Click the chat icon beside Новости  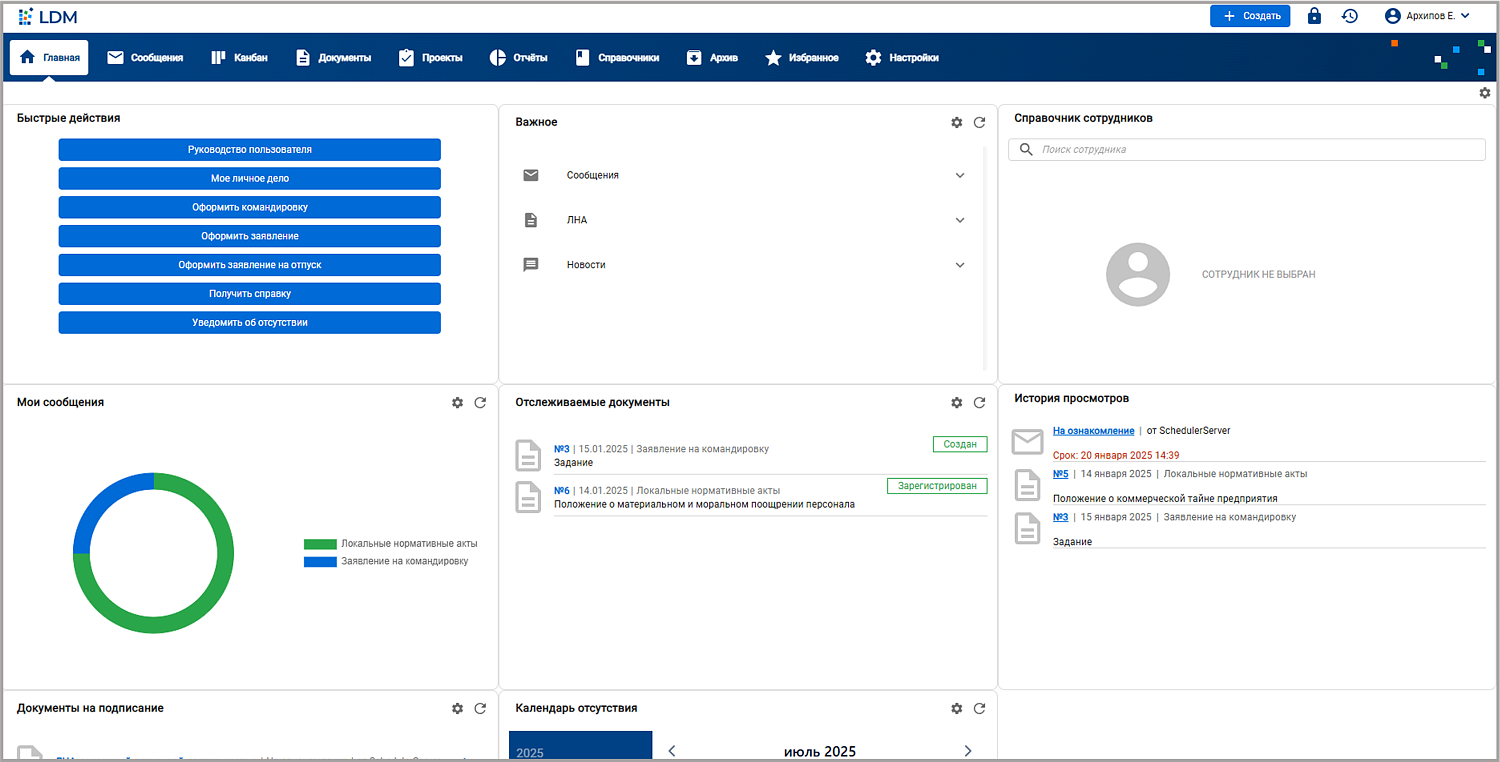pos(531,265)
